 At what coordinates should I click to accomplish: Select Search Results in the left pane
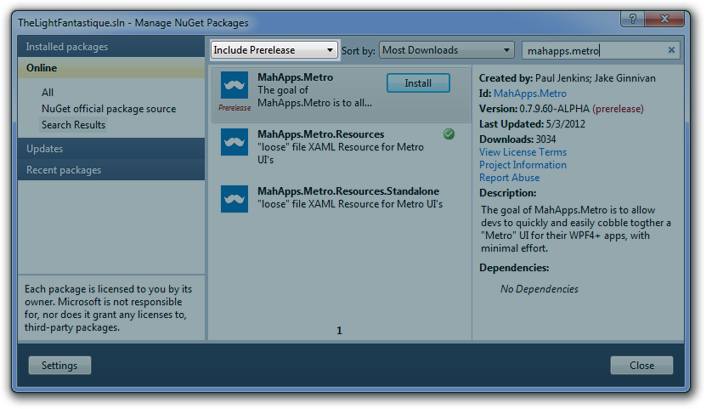(73, 125)
